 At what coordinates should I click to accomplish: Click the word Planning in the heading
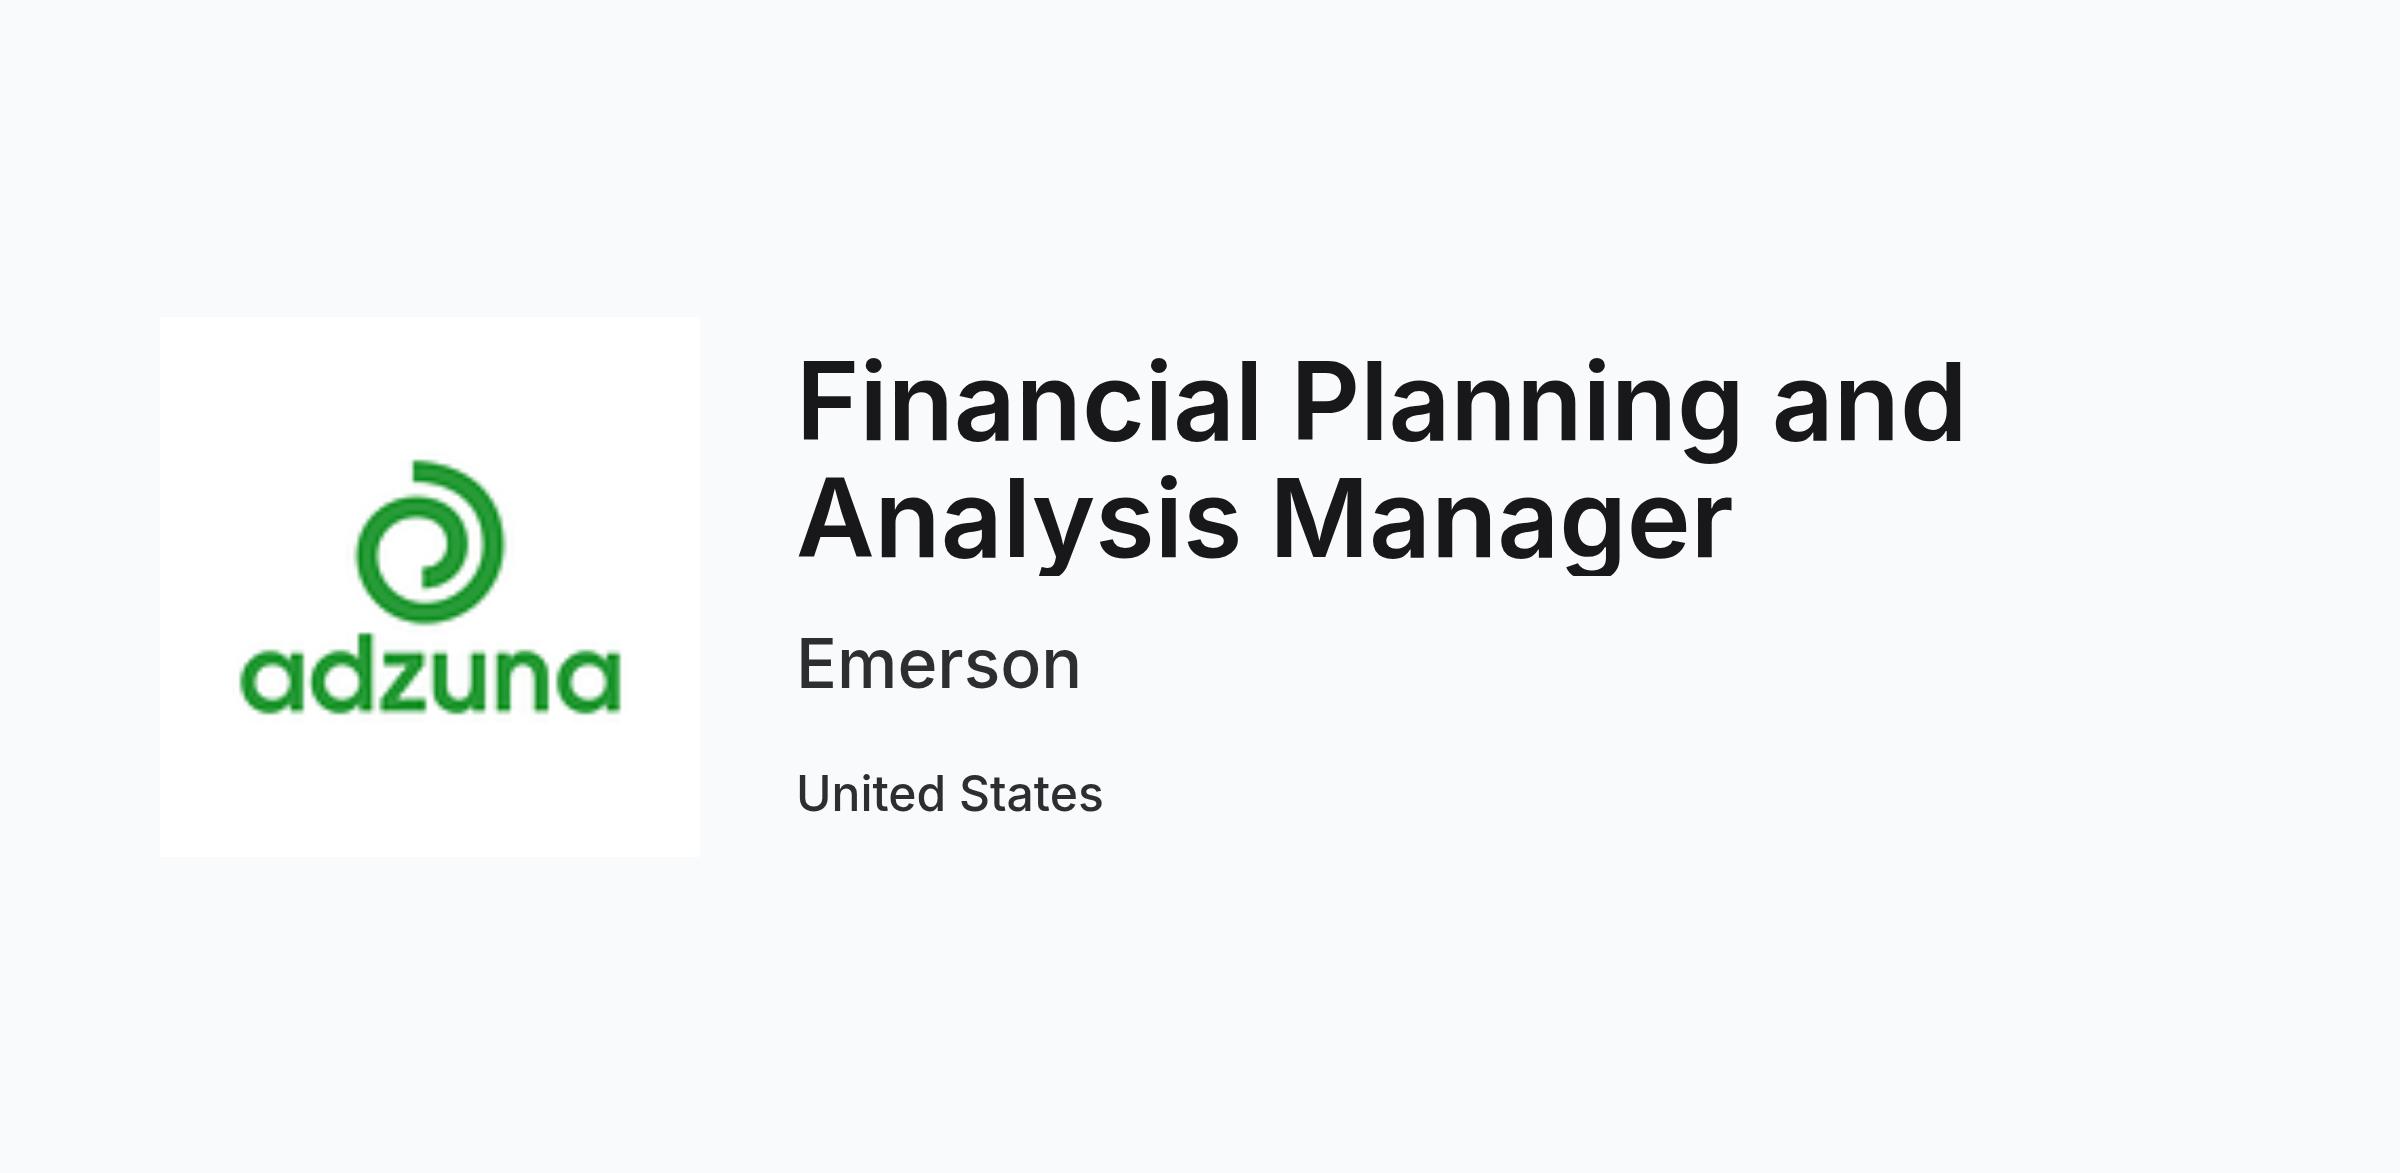[1517, 410]
